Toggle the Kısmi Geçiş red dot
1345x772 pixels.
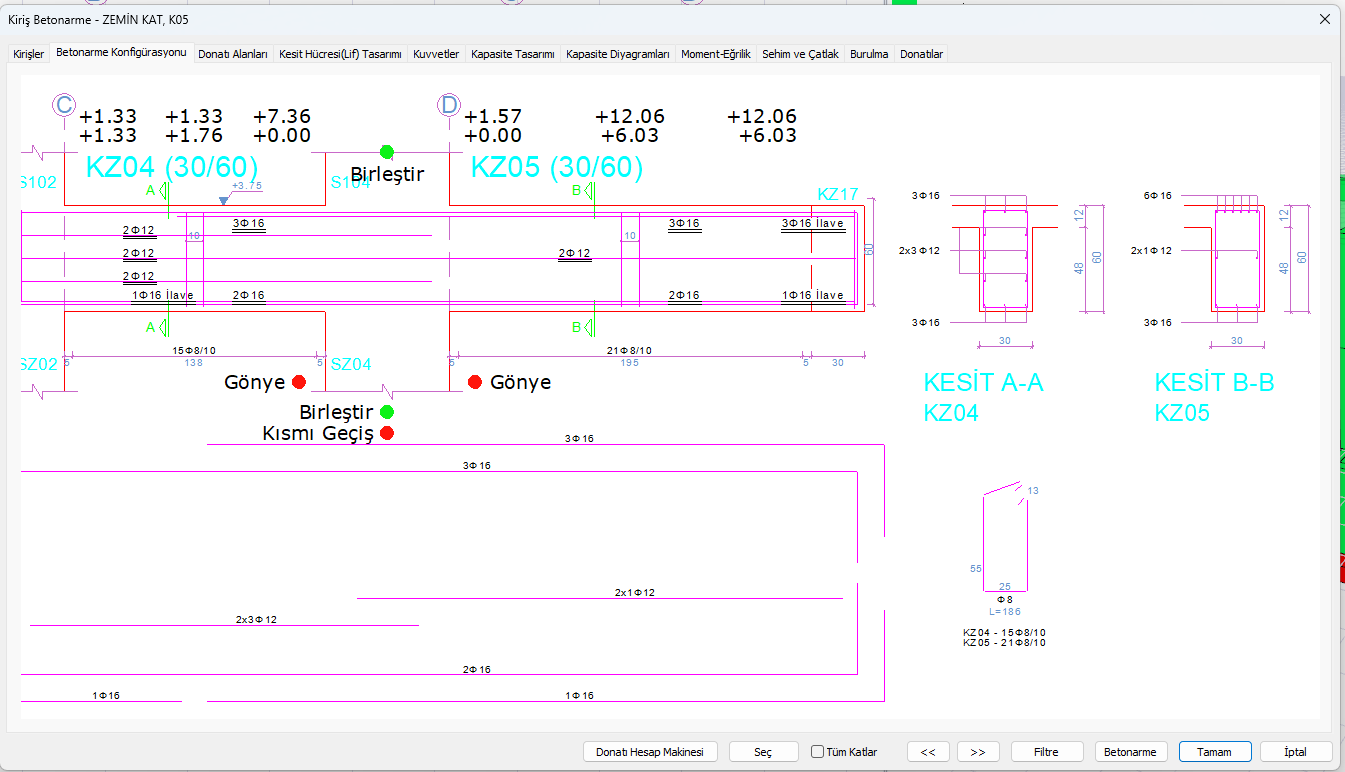(x=387, y=433)
